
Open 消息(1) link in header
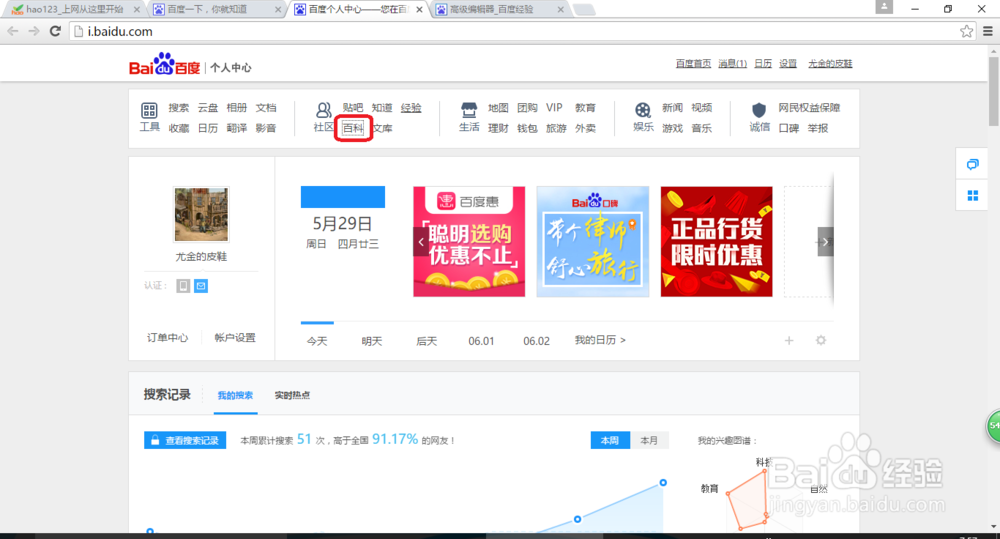(x=732, y=64)
